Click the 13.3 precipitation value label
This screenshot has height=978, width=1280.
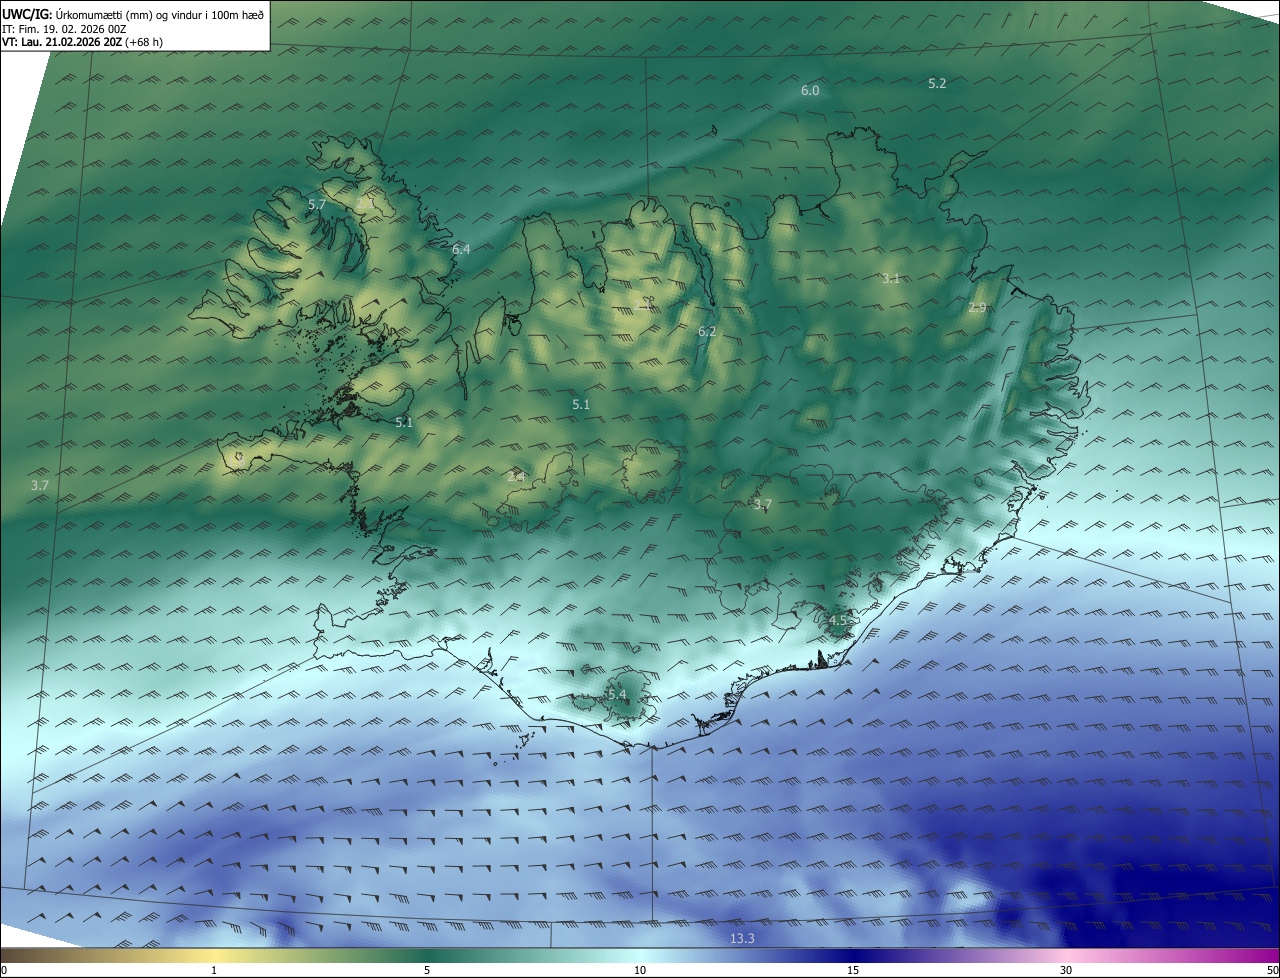[742, 938]
